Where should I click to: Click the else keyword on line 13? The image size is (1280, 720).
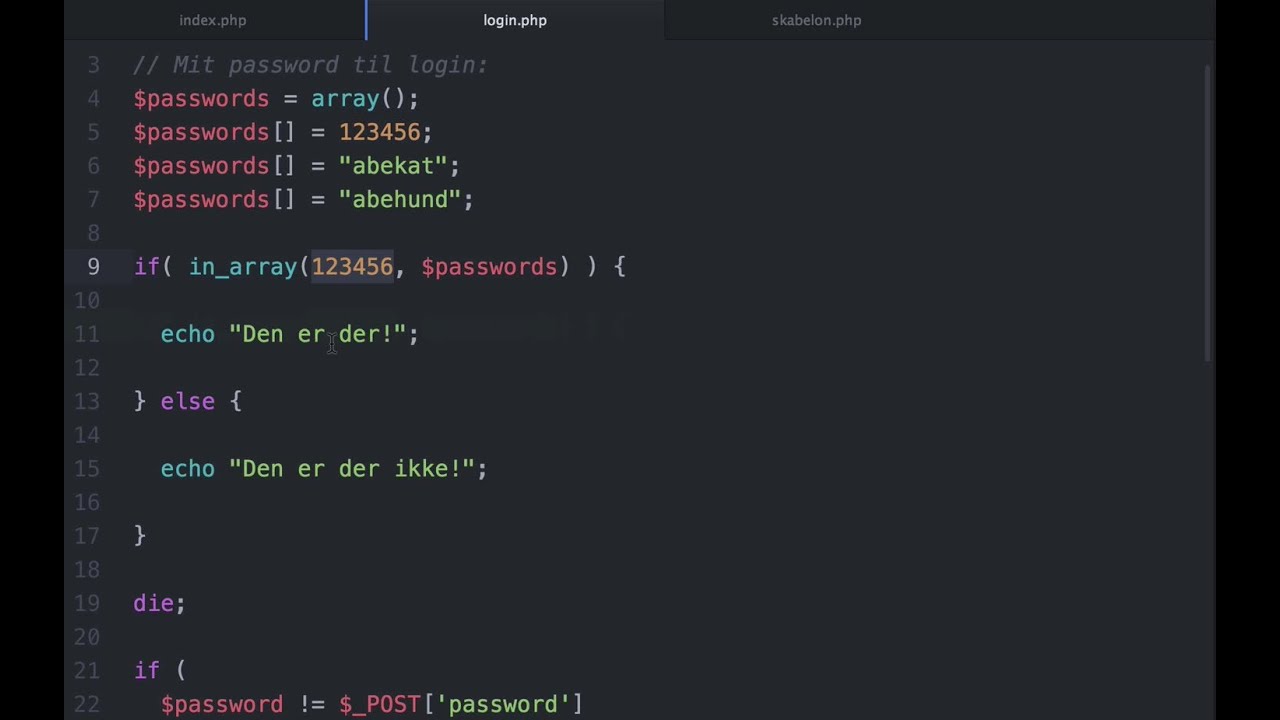pyautogui.click(x=187, y=400)
